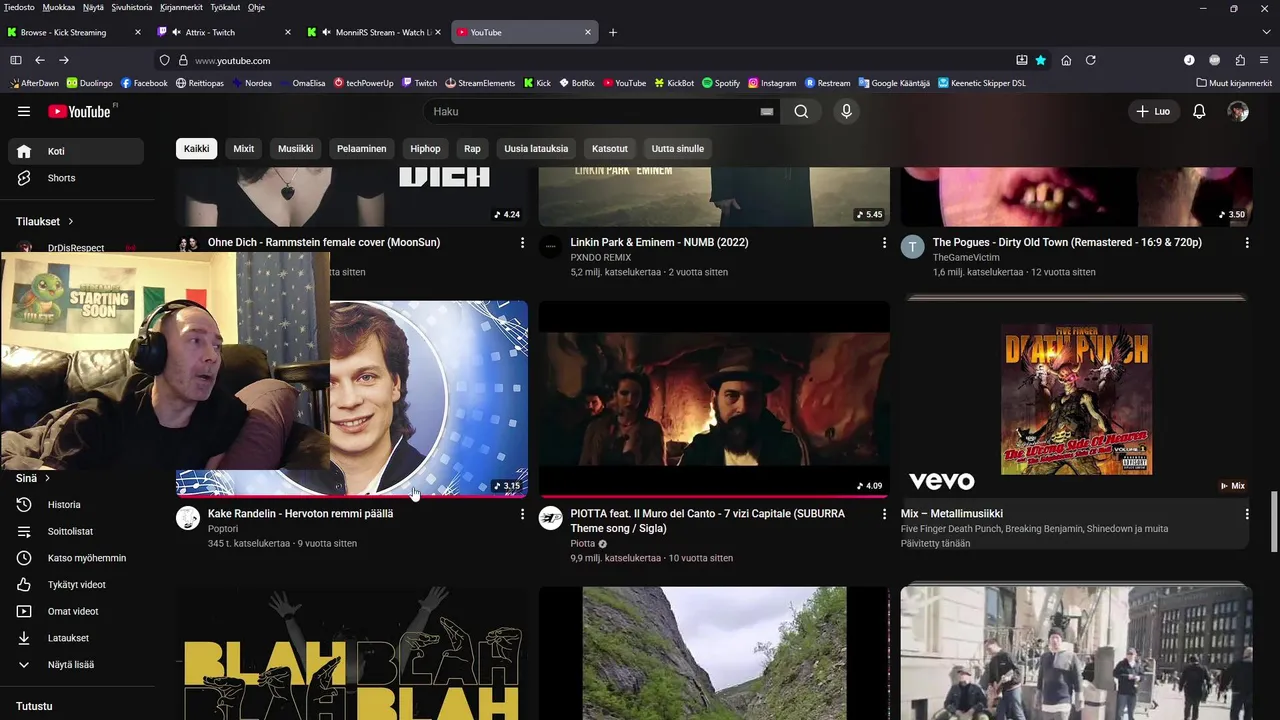The width and height of the screenshot is (1280, 720).
Task: Reload the page
Action: click(x=1091, y=60)
